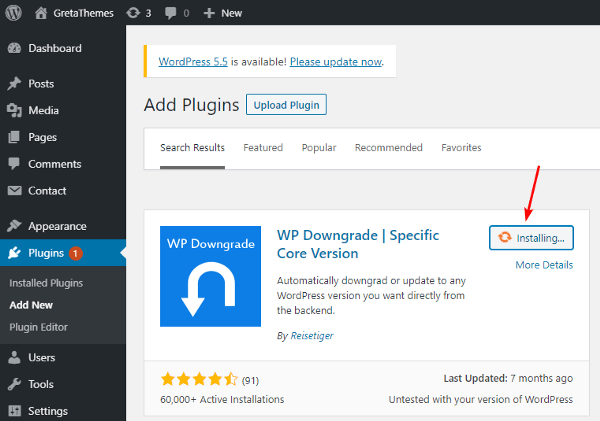Open the Appearance menu
Viewport: 600px width, 421px height.
click(x=57, y=227)
